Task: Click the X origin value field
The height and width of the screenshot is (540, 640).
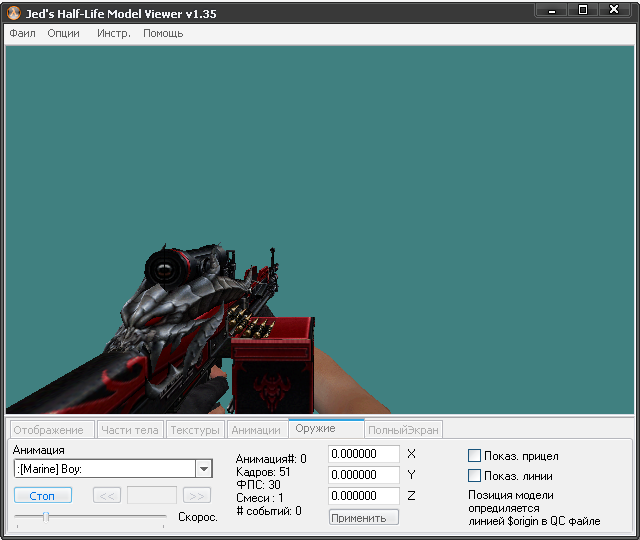Action: (364, 454)
